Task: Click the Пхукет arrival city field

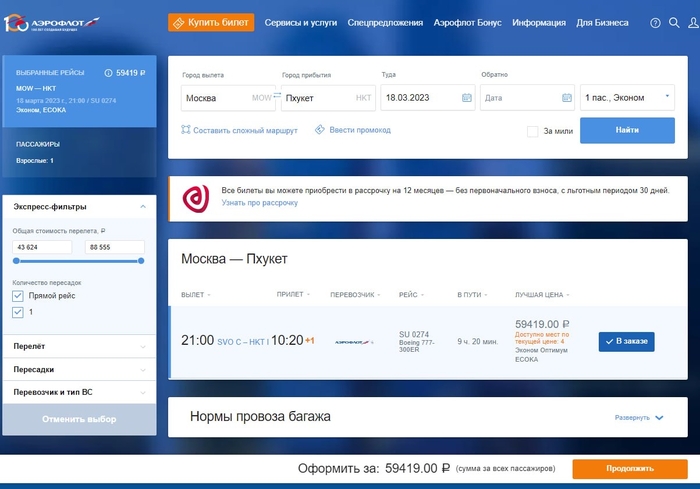Action: [328, 98]
